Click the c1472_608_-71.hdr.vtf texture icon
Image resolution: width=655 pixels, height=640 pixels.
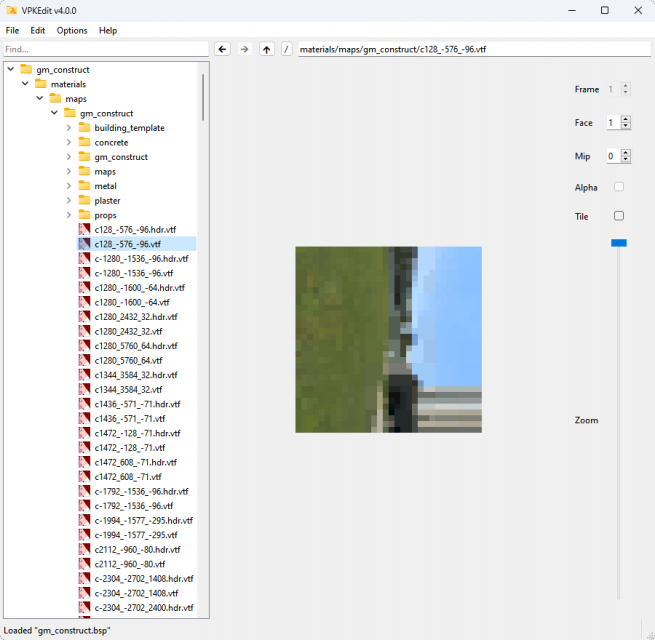(x=85, y=462)
